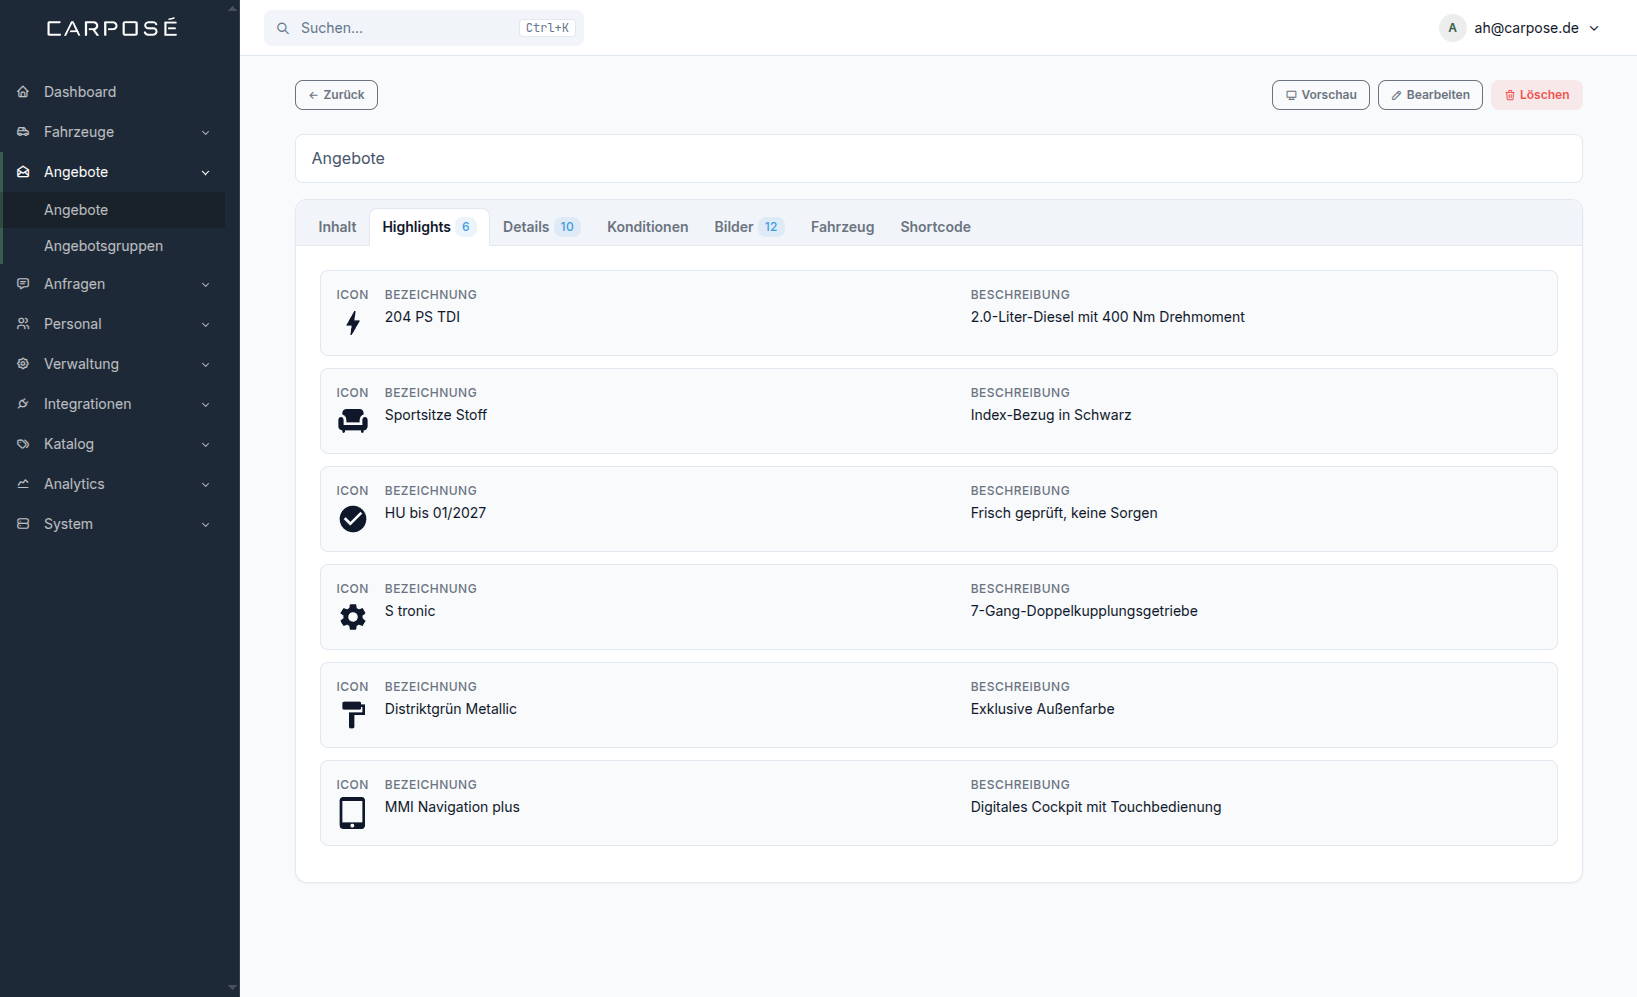Click the sidebar scrollbar down arrow

[233, 988]
